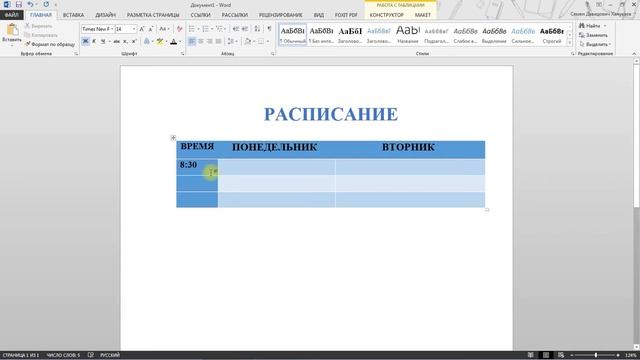
Task: Switch to Read Mode view icon
Action: pyautogui.click(x=530, y=355)
